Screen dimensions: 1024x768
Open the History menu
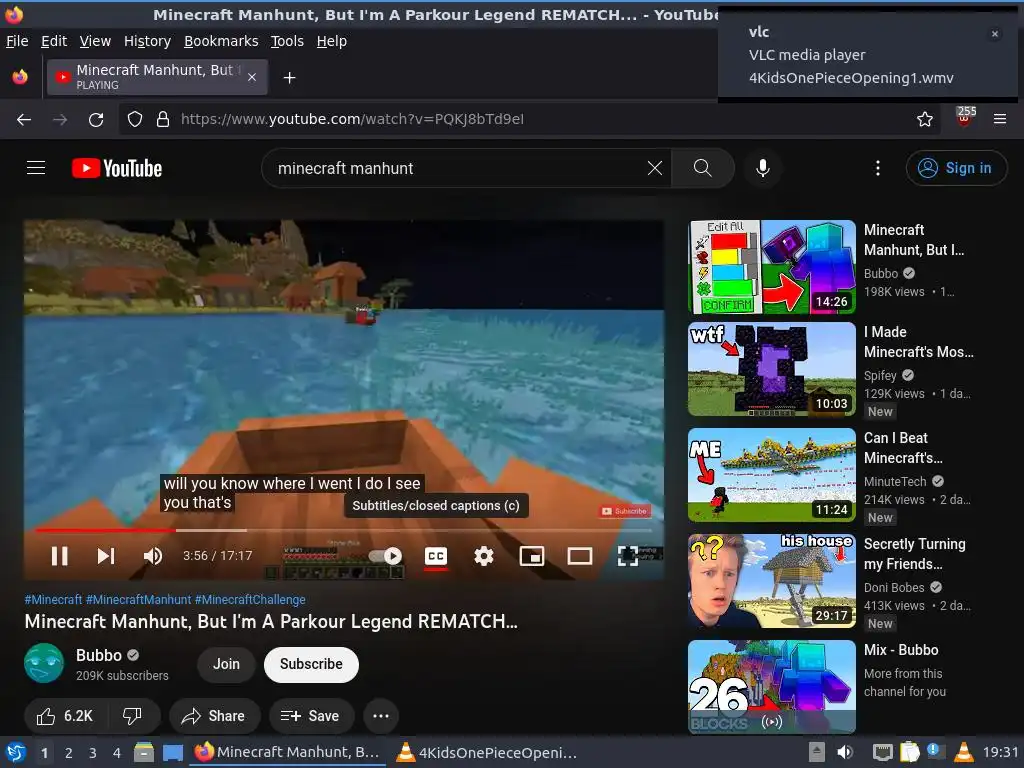pyautogui.click(x=147, y=41)
